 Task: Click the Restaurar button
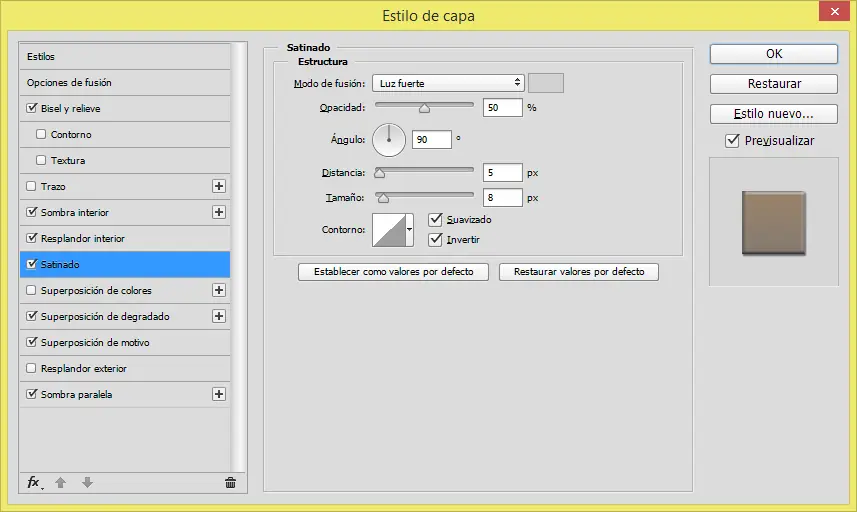coord(774,84)
